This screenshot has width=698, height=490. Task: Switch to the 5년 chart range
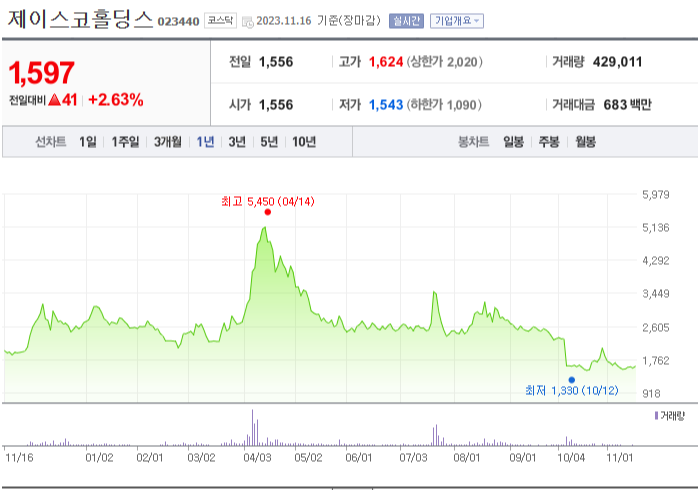click(269, 142)
